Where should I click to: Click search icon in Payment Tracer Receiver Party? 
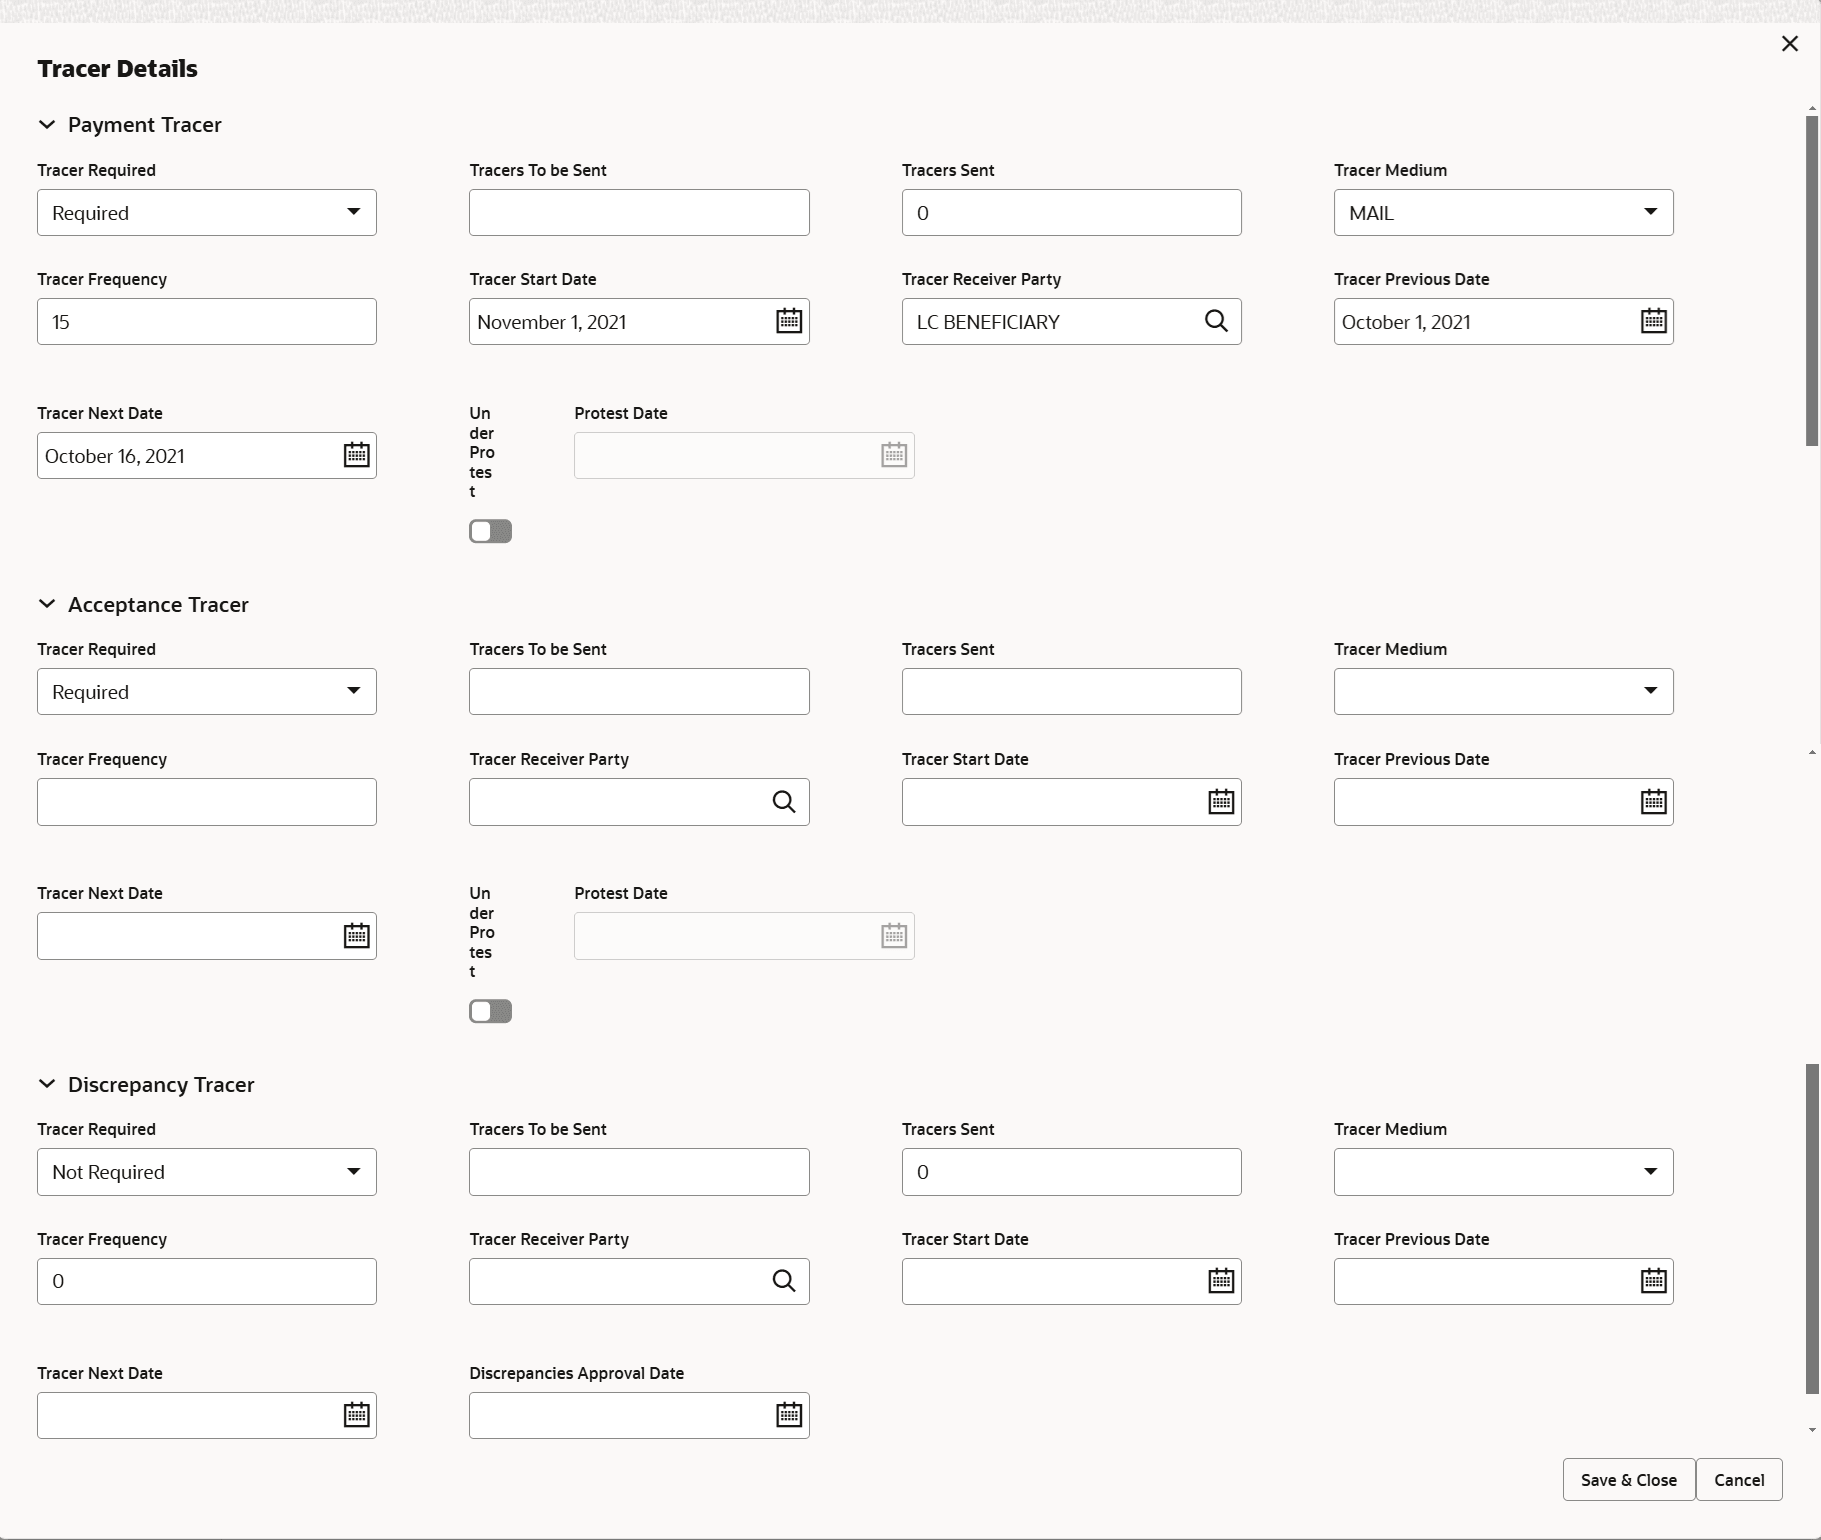click(1216, 321)
